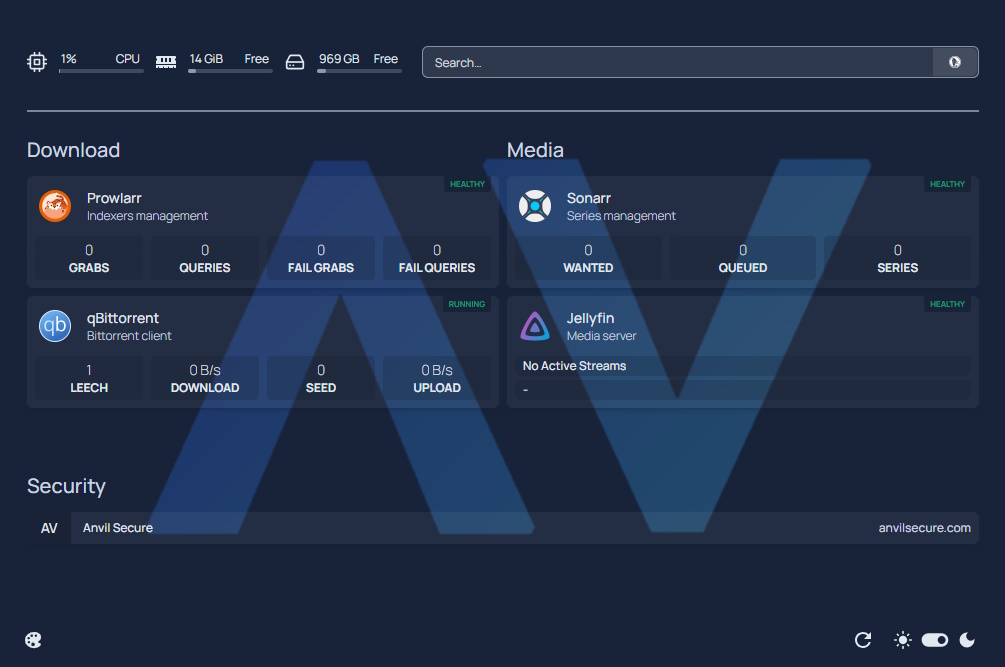The image size is (1005, 667).
Task: Click the sun light-mode icon
Action: coord(903,640)
